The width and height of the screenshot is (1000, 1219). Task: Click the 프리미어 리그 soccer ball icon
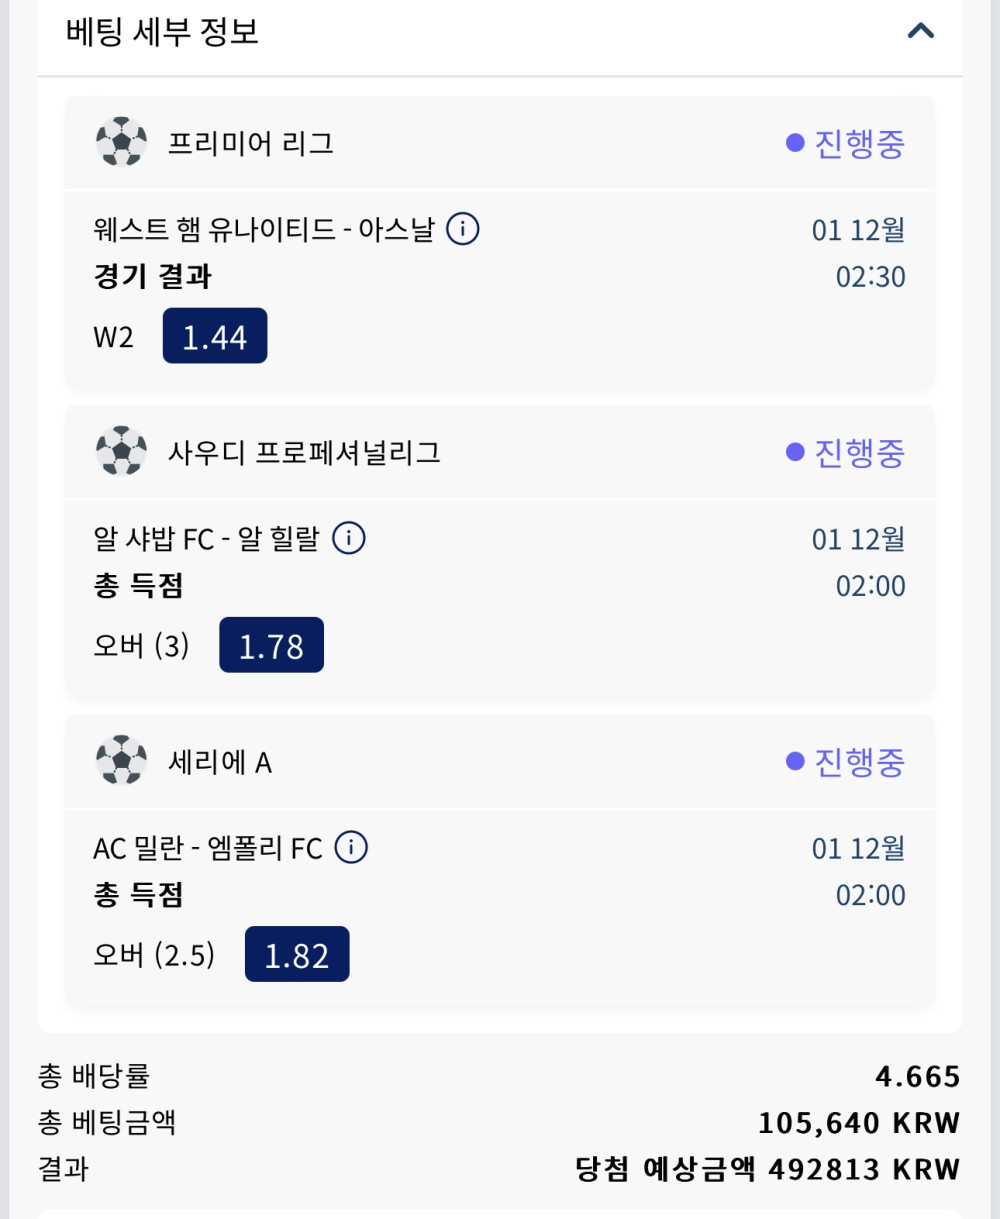121,142
